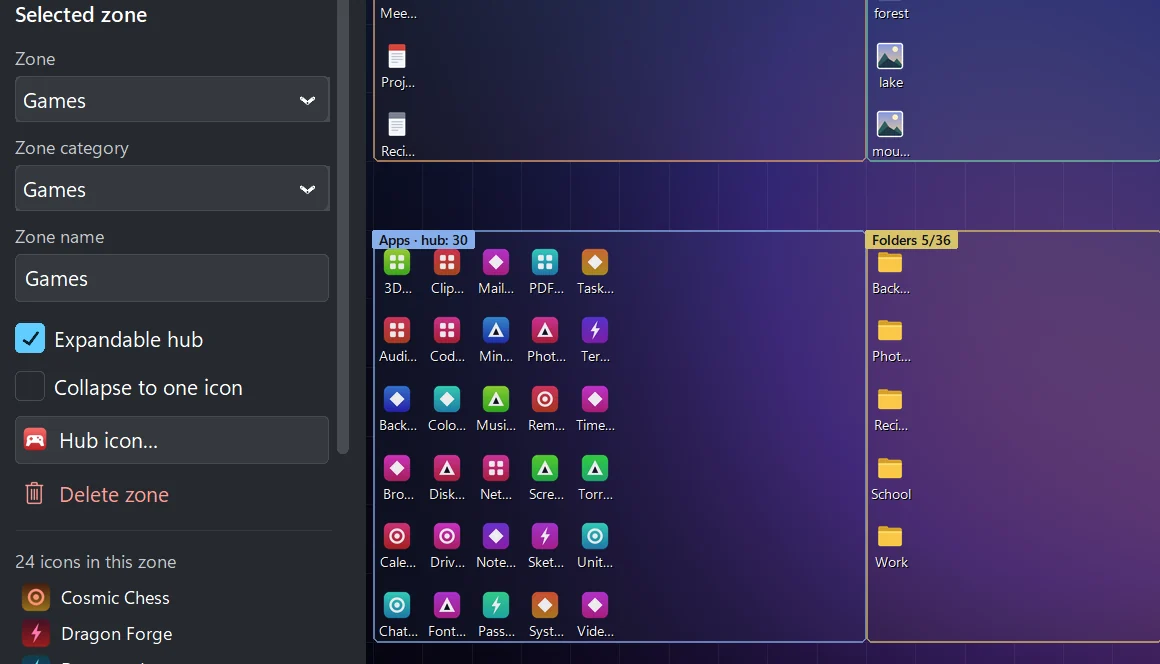Click Delete zone
Viewport: 1160px width, 664px height.
tap(96, 494)
